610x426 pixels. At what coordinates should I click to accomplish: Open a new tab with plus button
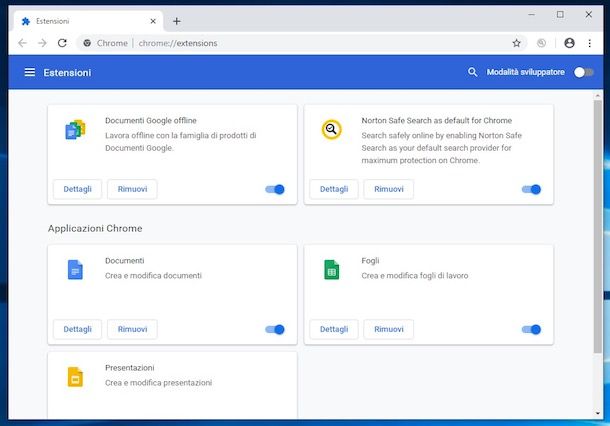[177, 21]
